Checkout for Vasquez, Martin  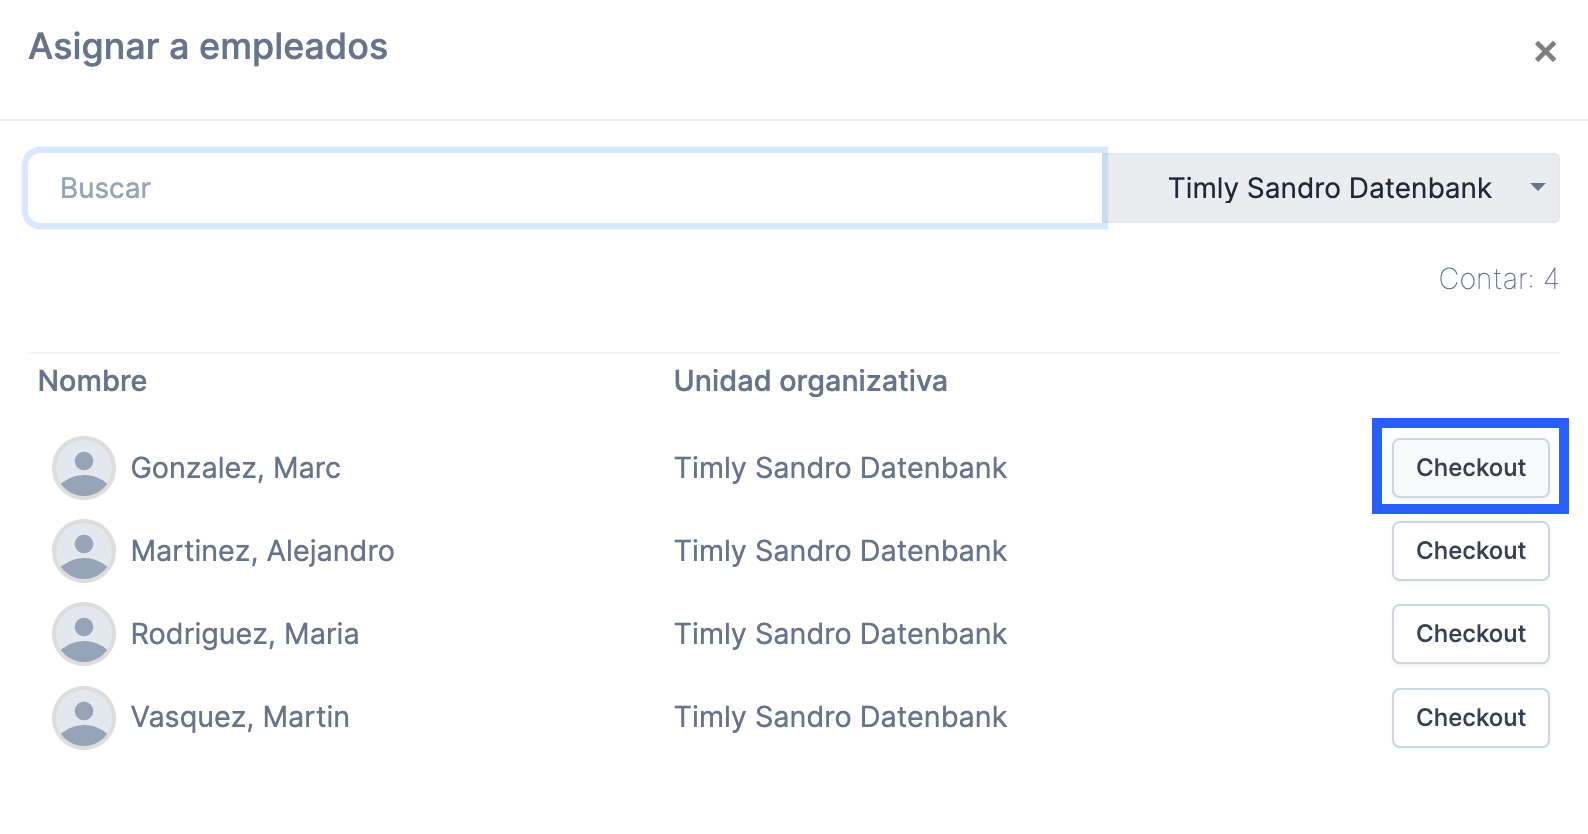1471,718
